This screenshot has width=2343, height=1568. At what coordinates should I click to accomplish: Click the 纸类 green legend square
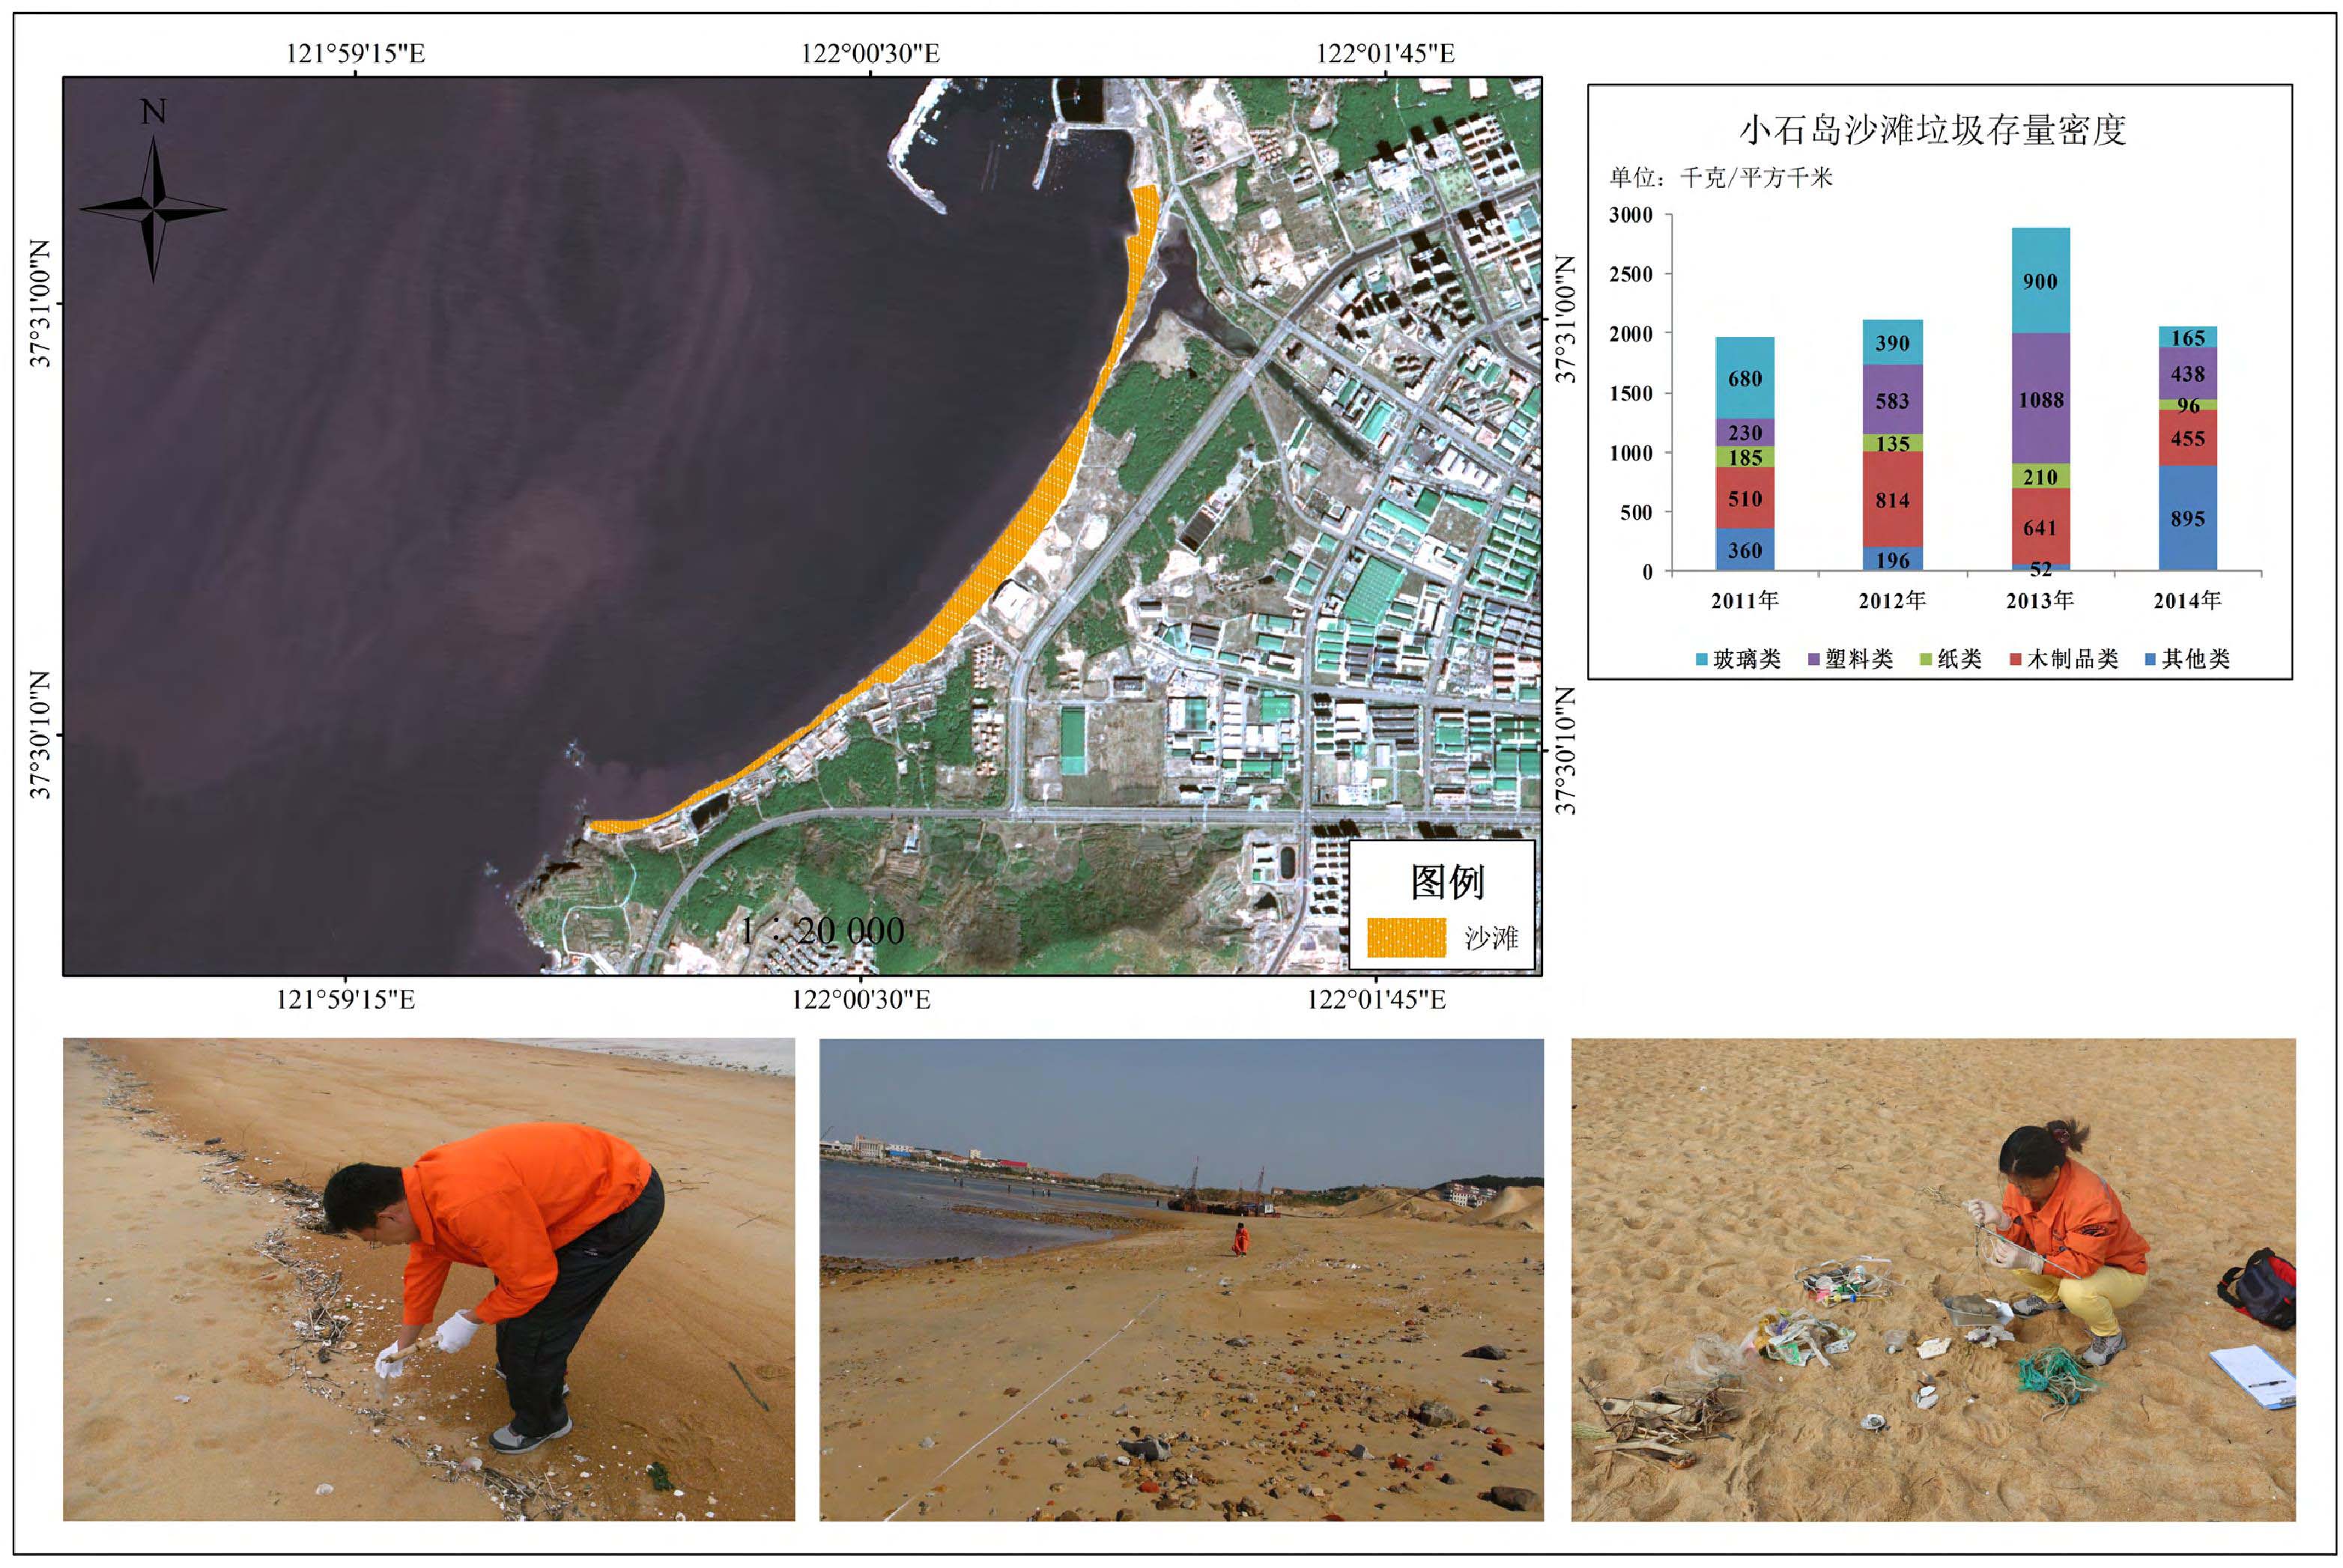coord(1926,659)
